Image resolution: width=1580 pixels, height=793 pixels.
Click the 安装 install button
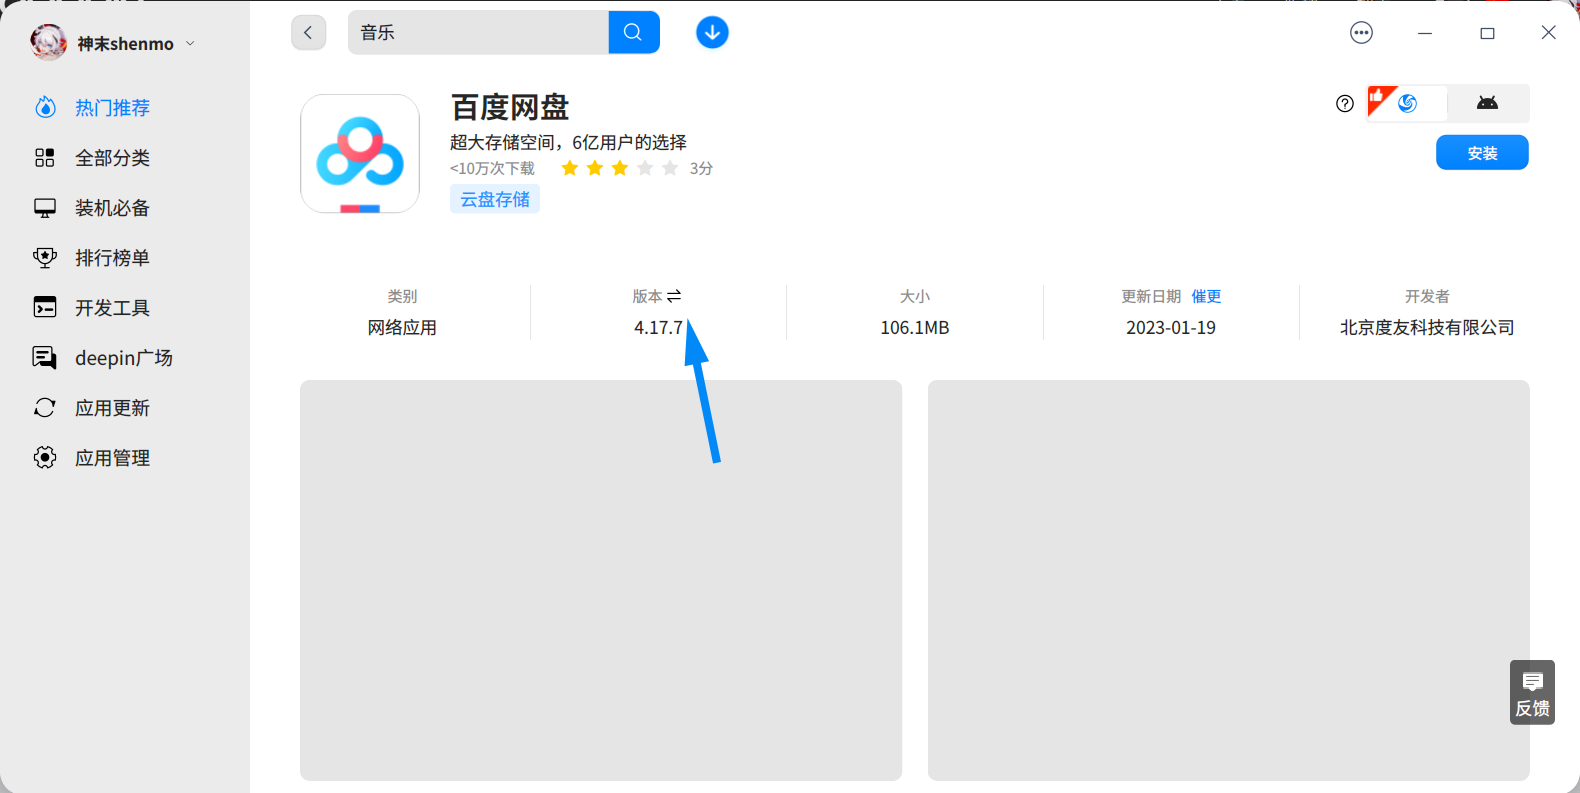click(1482, 153)
